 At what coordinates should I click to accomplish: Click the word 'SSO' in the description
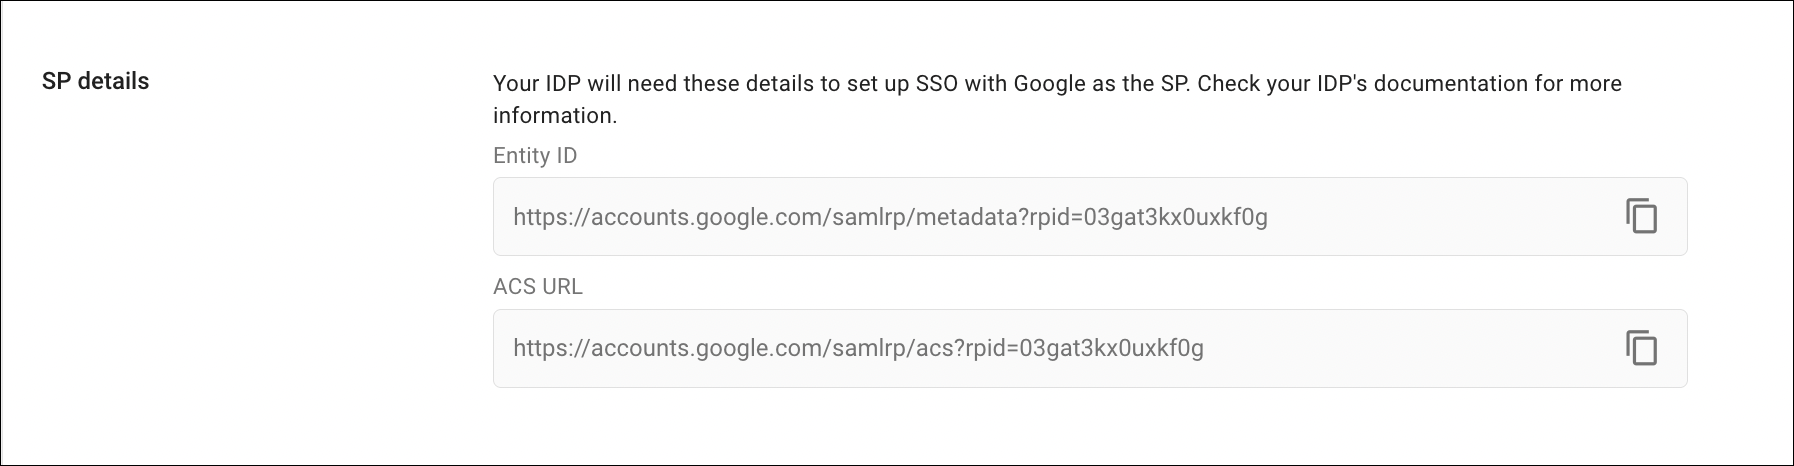click(x=937, y=84)
